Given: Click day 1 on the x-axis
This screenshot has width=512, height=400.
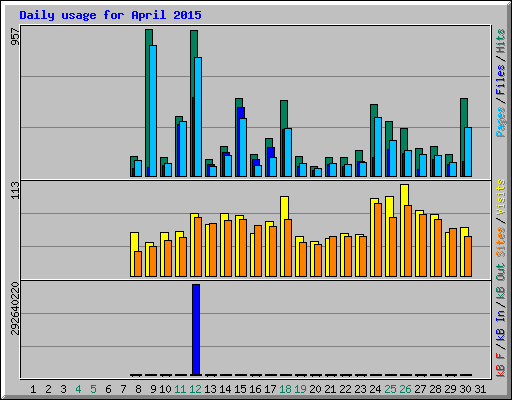Looking at the screenshot, I should (x=33, y=389).
